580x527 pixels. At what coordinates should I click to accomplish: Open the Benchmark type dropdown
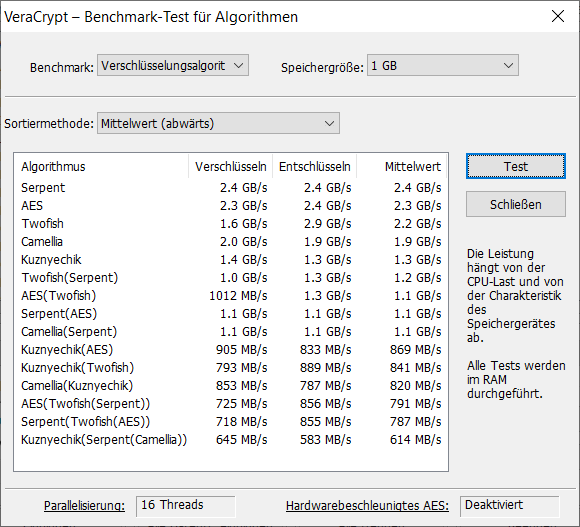(x=173, y=65)
